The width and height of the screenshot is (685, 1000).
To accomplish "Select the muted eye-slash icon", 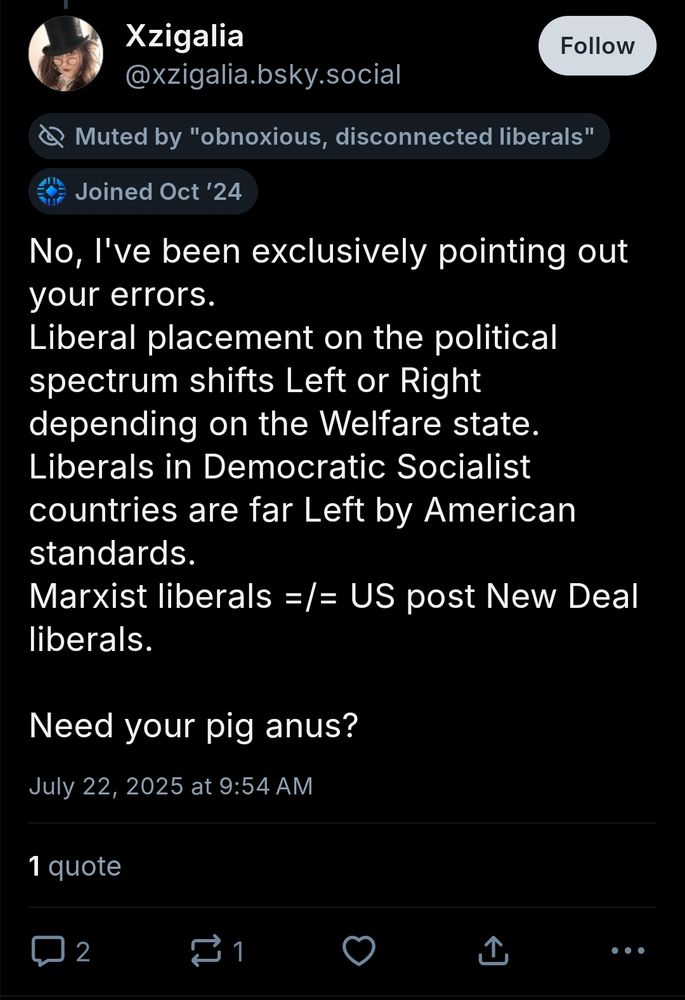I will [52, 136].
